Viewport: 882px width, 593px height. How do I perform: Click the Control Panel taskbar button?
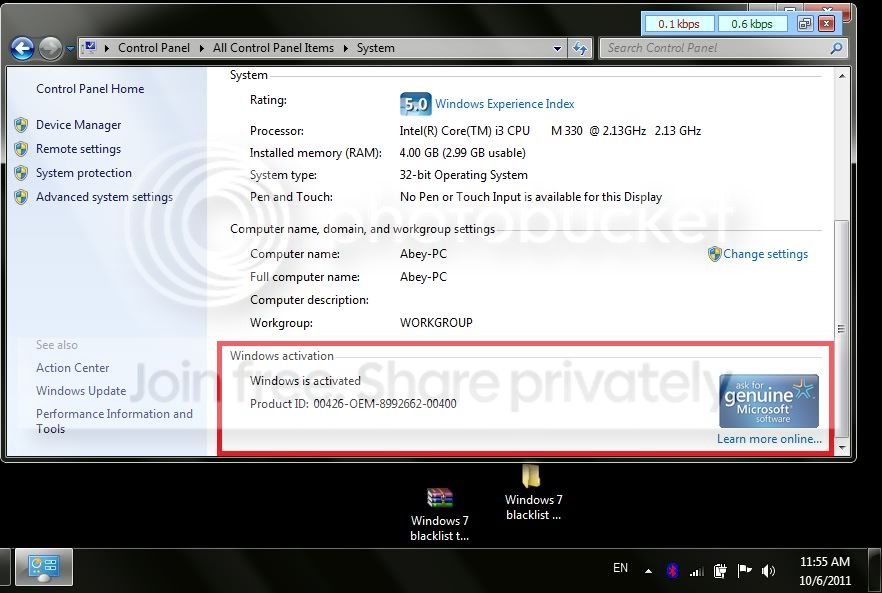44,567
